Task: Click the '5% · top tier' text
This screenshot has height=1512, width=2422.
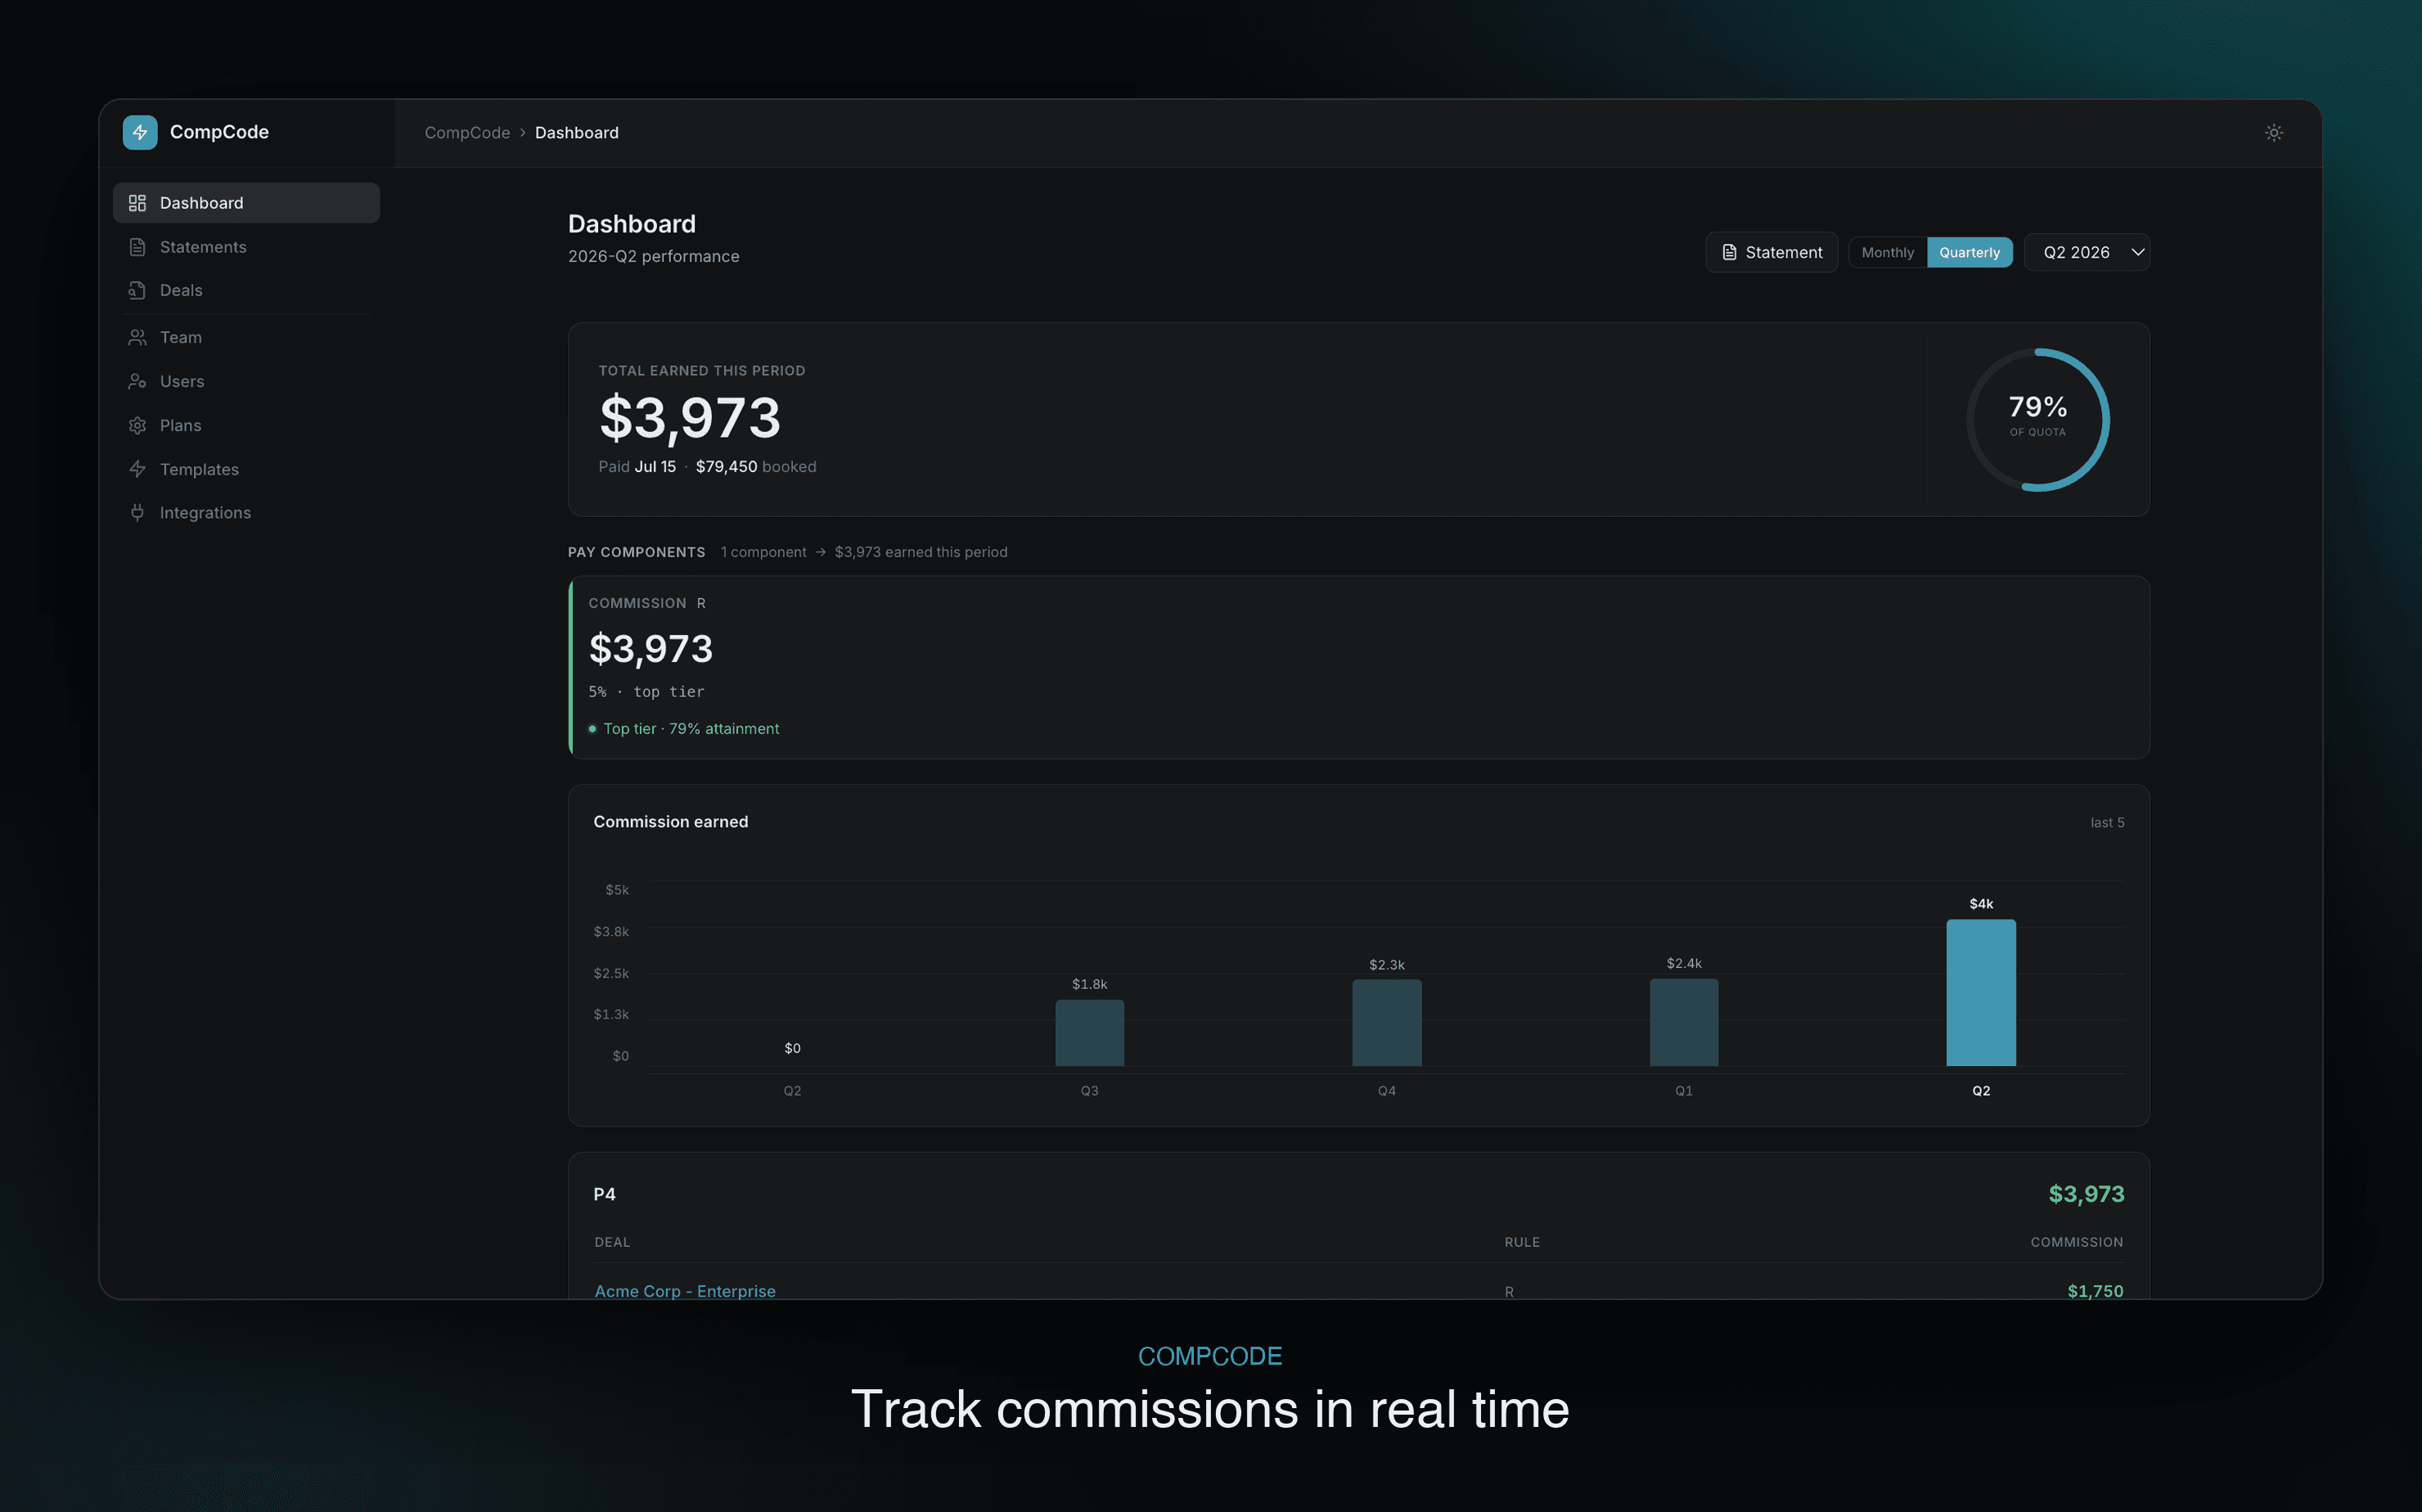Action: [x=646, y=692]
